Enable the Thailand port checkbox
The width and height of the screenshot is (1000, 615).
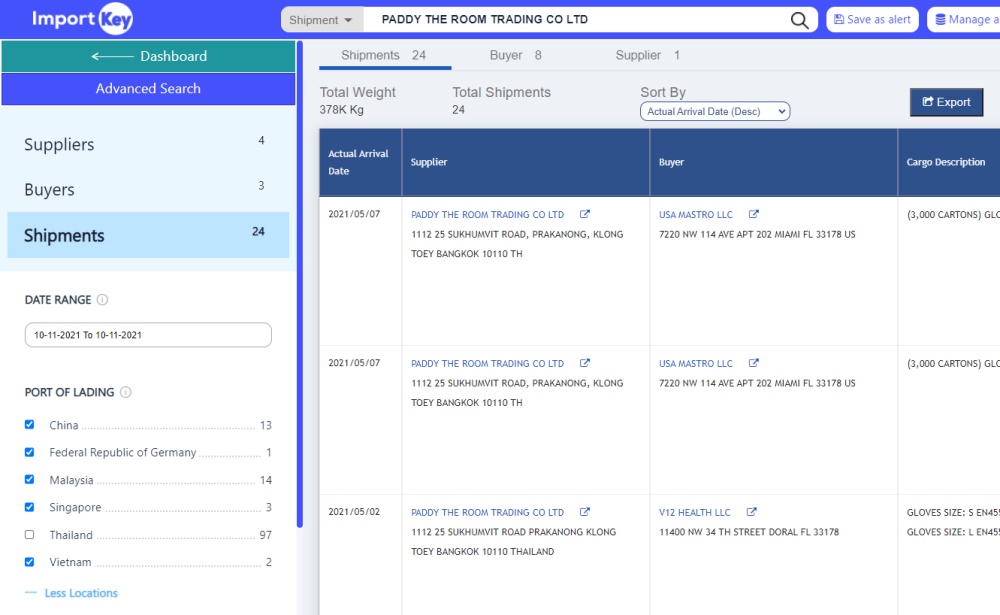[30, 535]
